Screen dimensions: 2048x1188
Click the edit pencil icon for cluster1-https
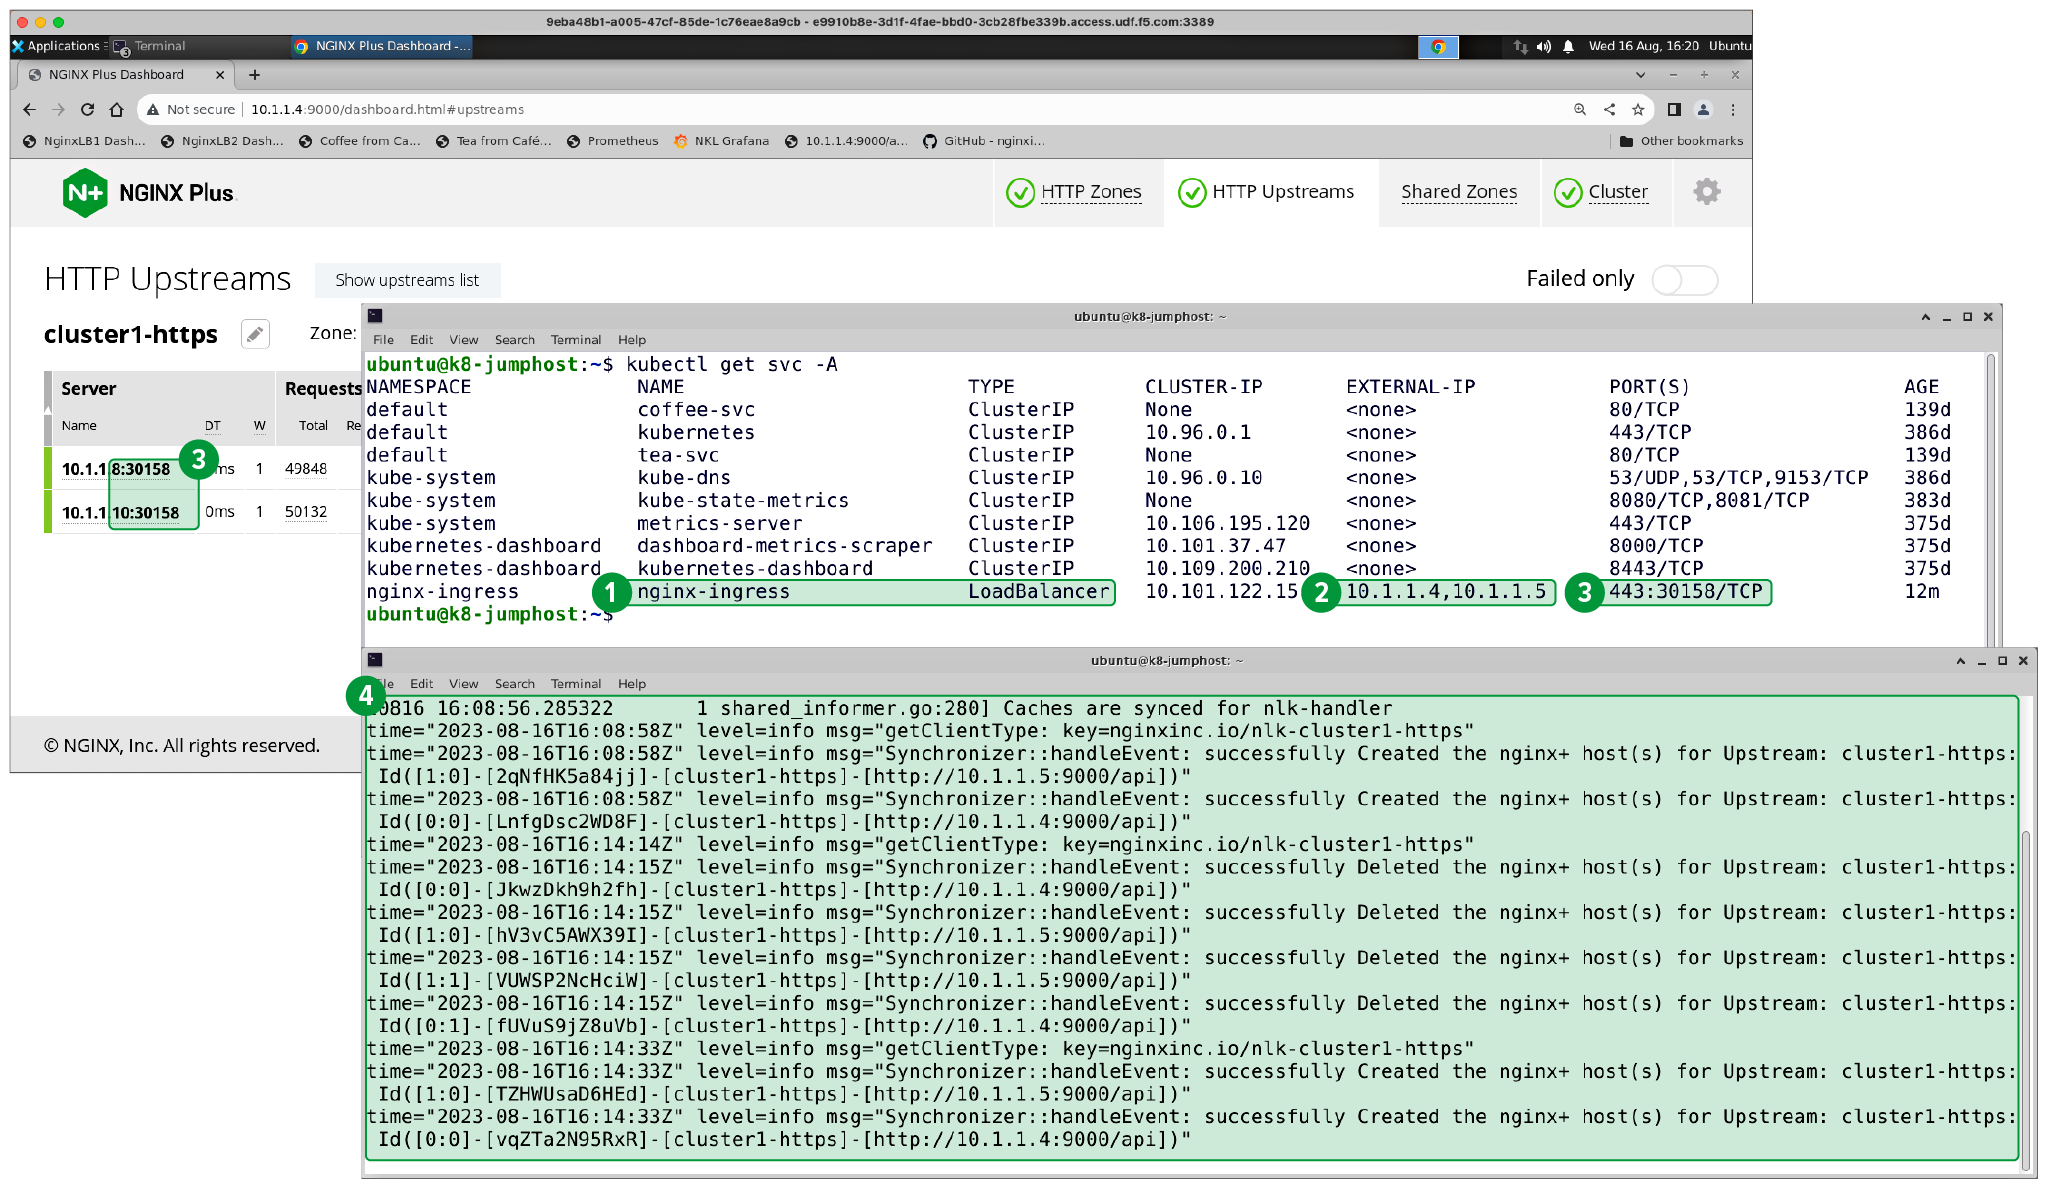click(x=253, y=335)
